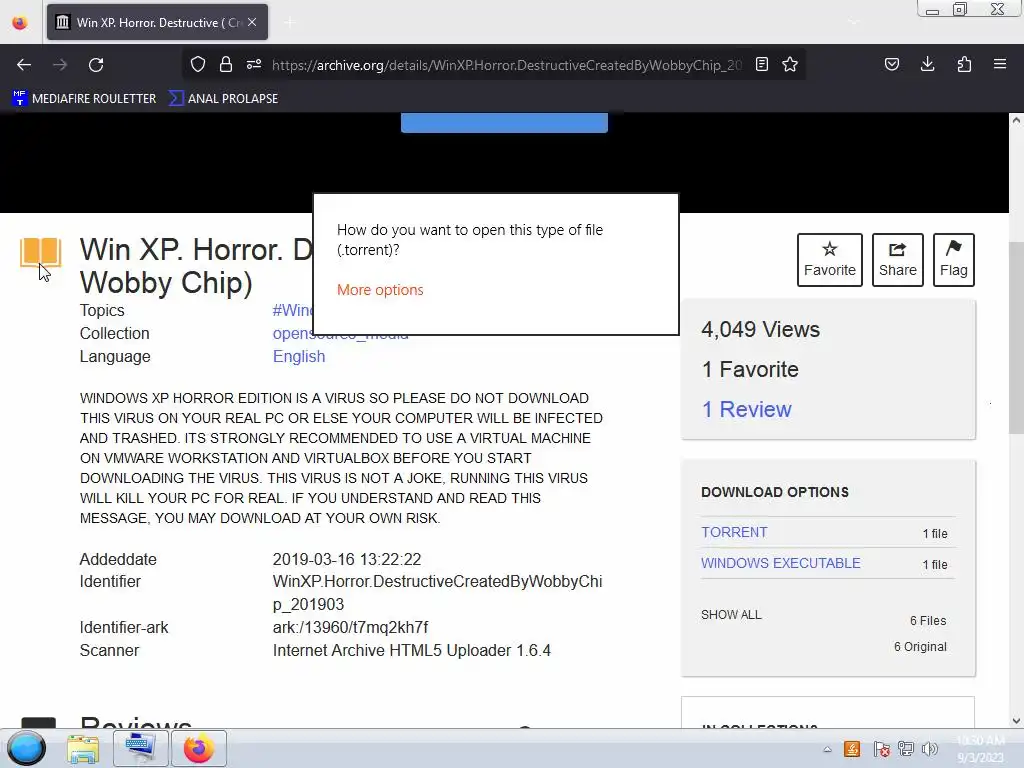1024x768 pixels.
Task: Open the computer keyboard taskbar app
Action: tap(140, 749)
